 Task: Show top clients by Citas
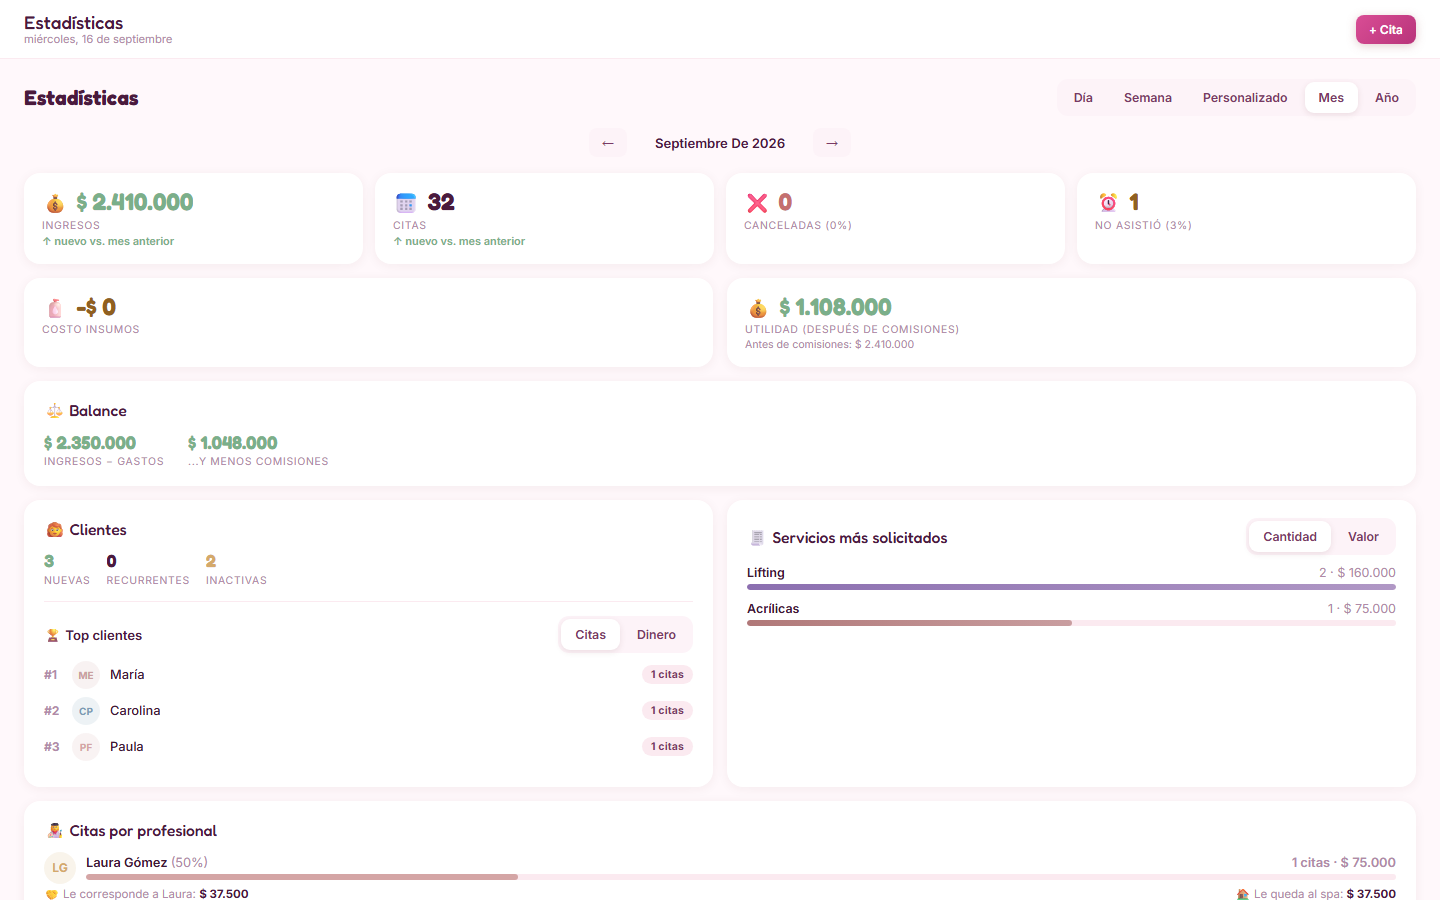point(591,635)
